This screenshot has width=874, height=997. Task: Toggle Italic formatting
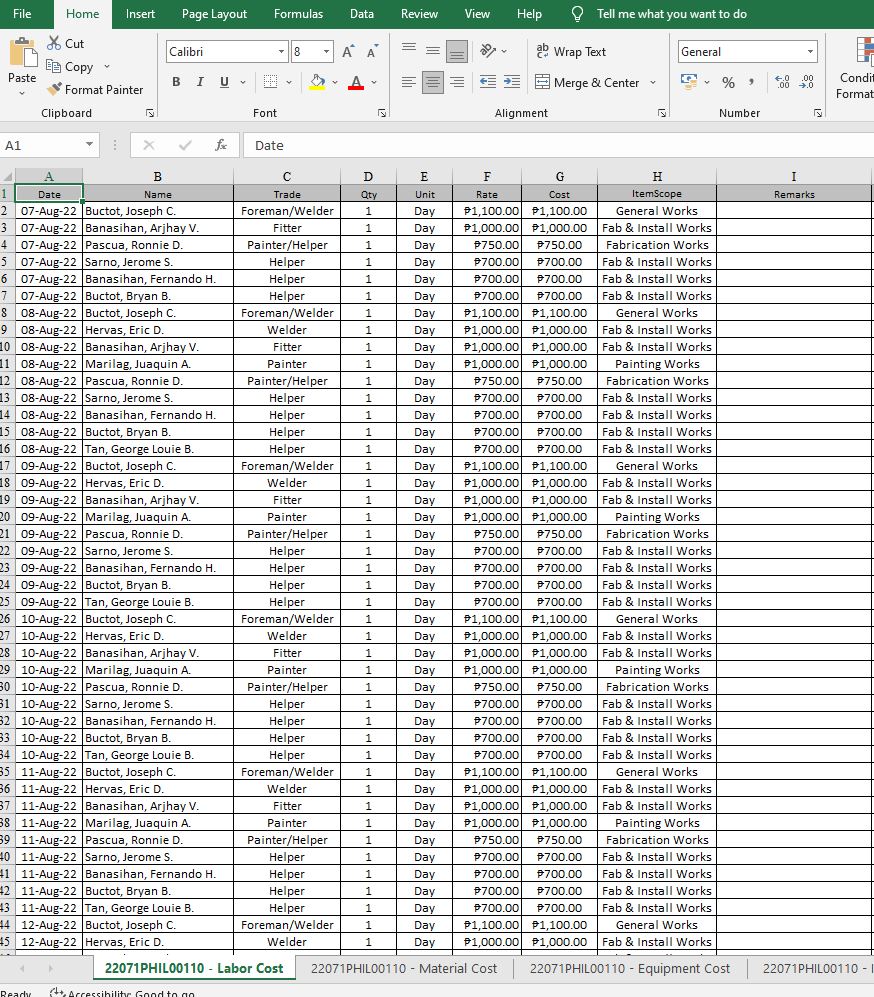(200, 82)
